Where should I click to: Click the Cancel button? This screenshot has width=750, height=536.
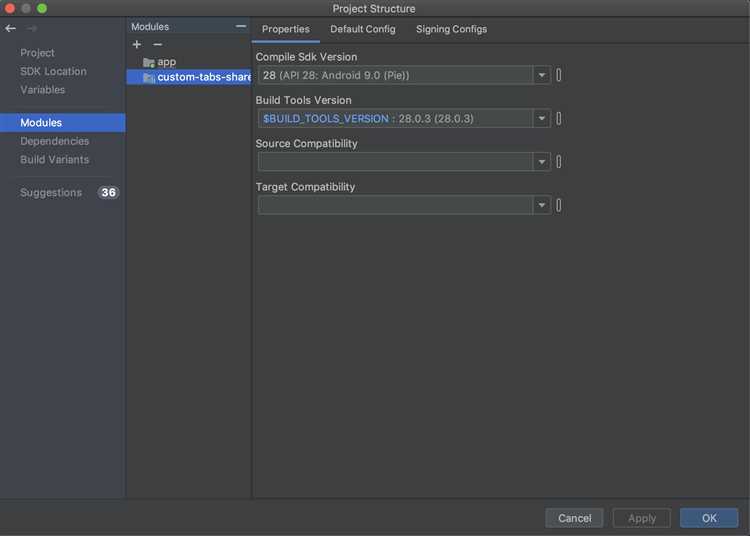pyautogui.click(x=574, y=518)
